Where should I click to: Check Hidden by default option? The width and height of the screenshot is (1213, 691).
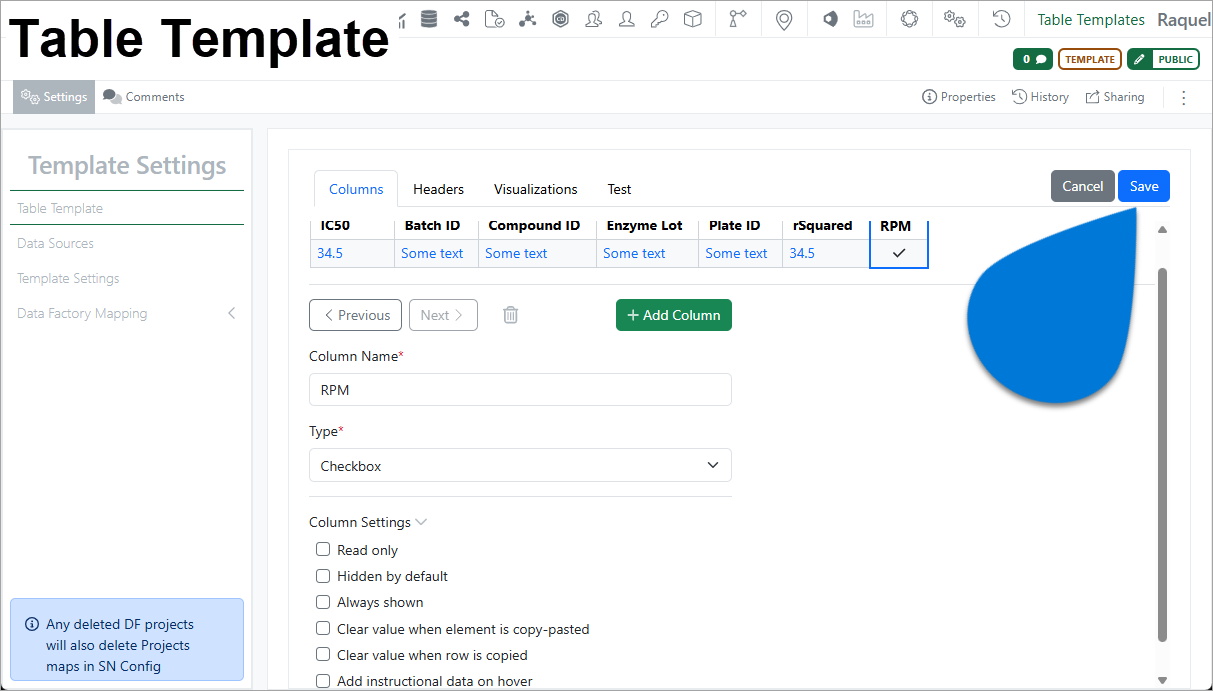[323, 576]
